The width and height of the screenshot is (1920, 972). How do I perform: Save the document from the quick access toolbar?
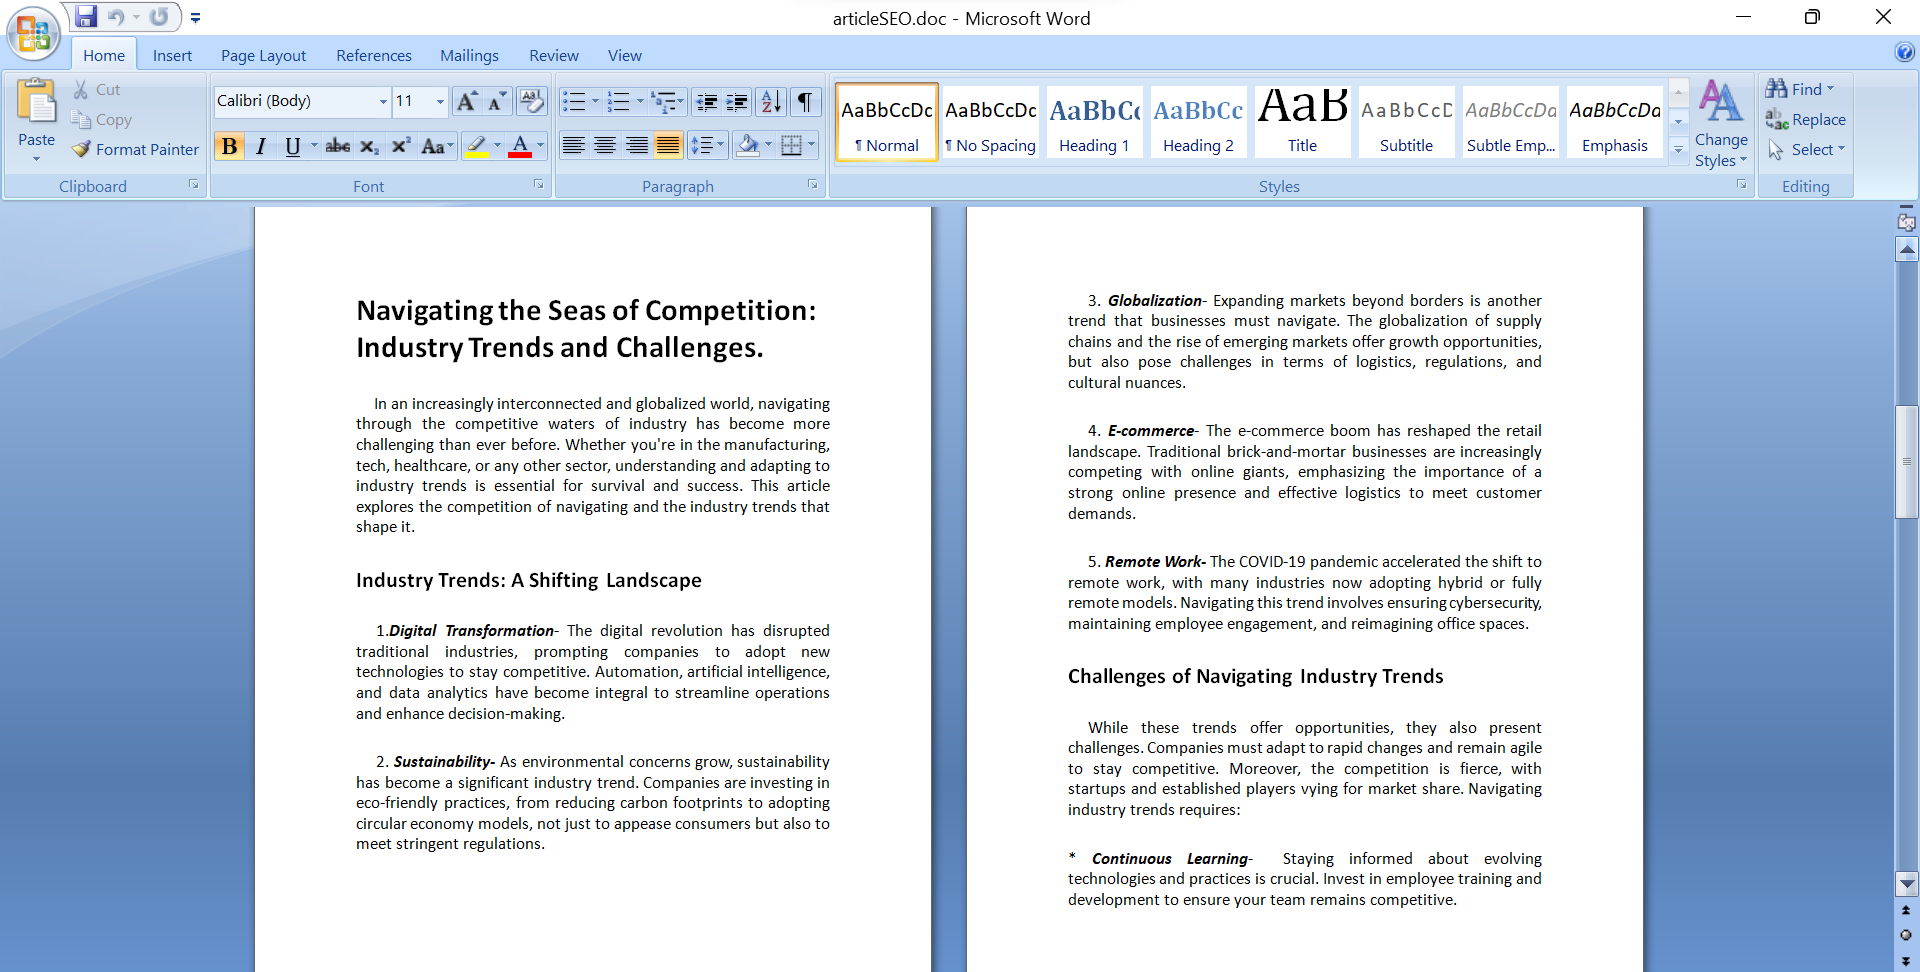[86, 17]
